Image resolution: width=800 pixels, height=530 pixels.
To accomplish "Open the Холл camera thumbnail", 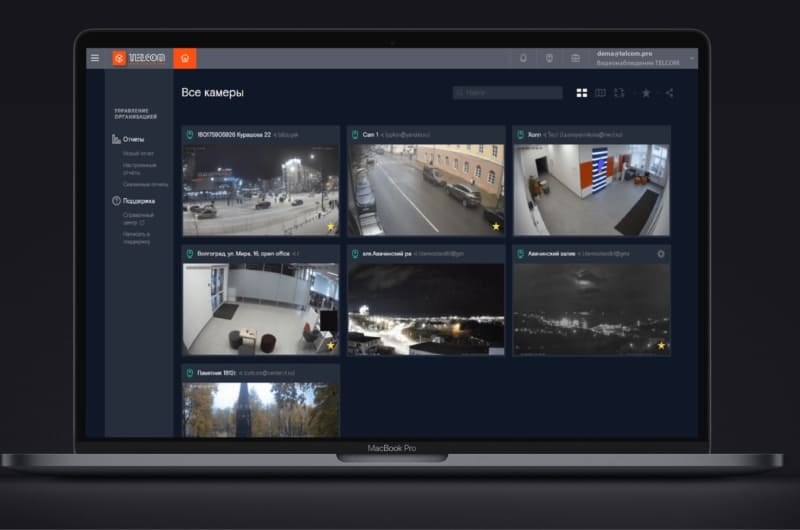I will tap(591, 190).
